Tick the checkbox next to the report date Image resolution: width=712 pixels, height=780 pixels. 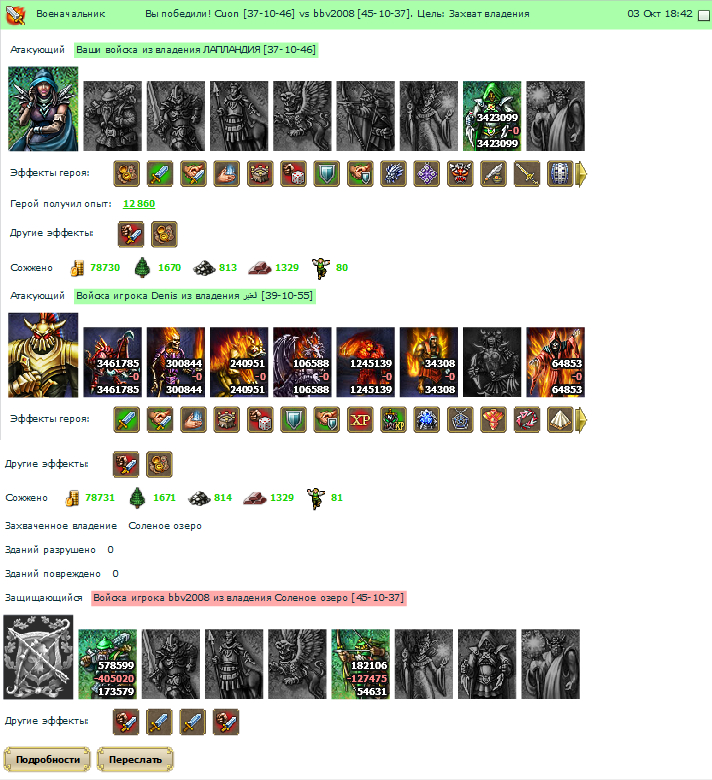tap(704, 15)
